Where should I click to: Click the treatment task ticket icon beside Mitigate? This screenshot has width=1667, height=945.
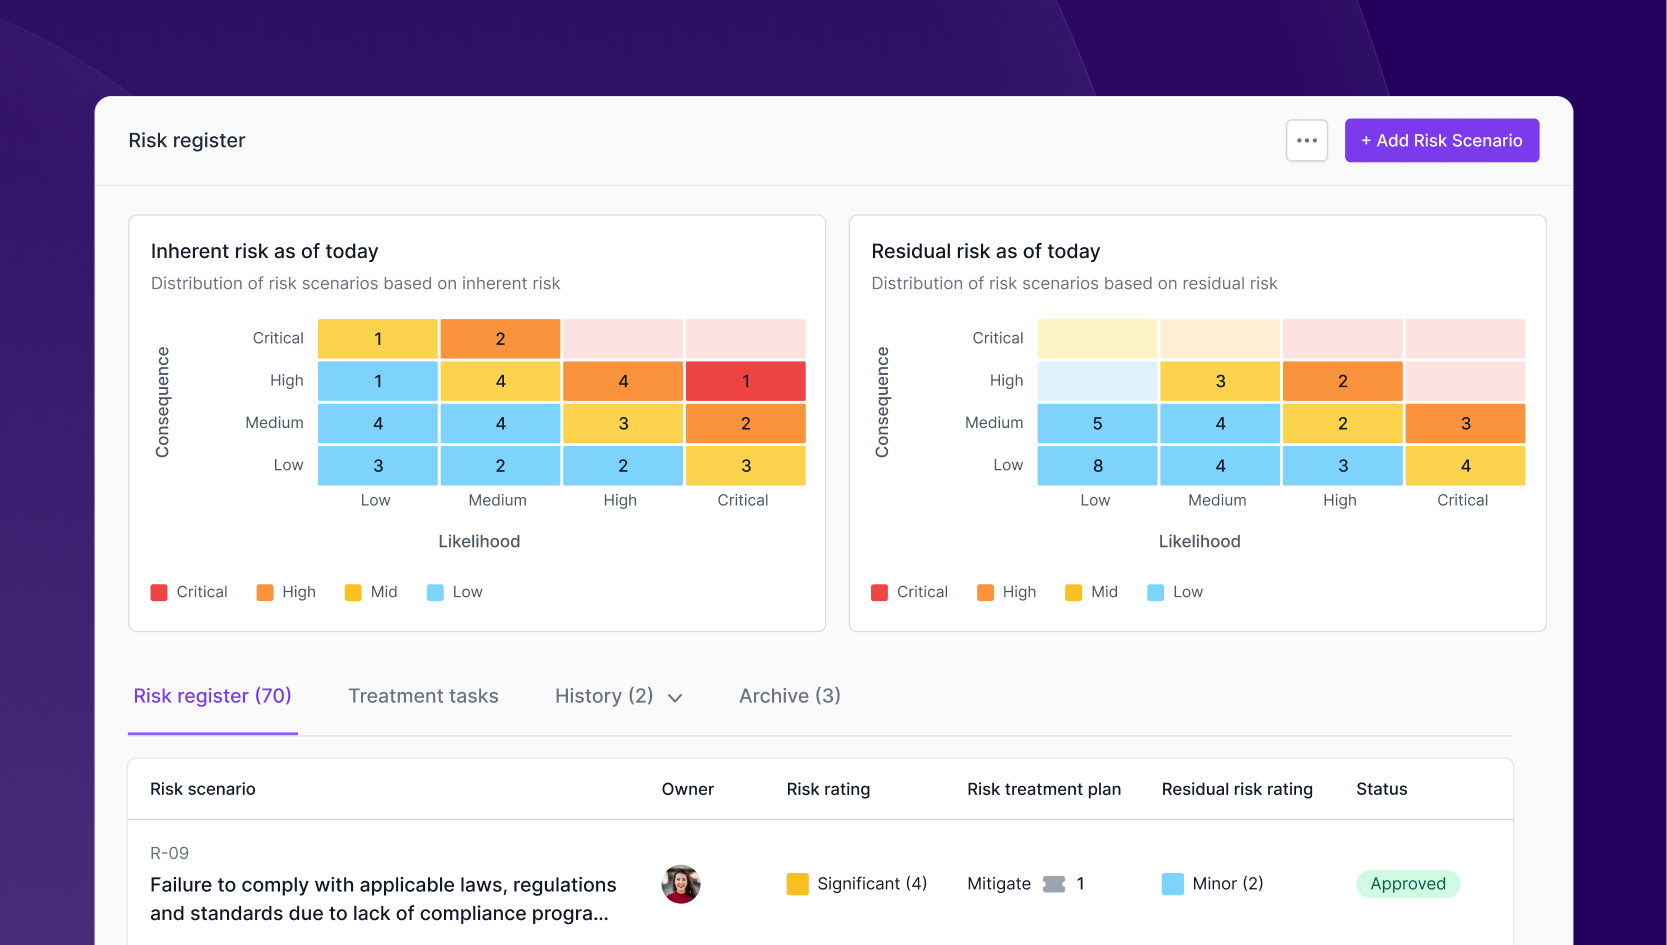(1054, 884)
